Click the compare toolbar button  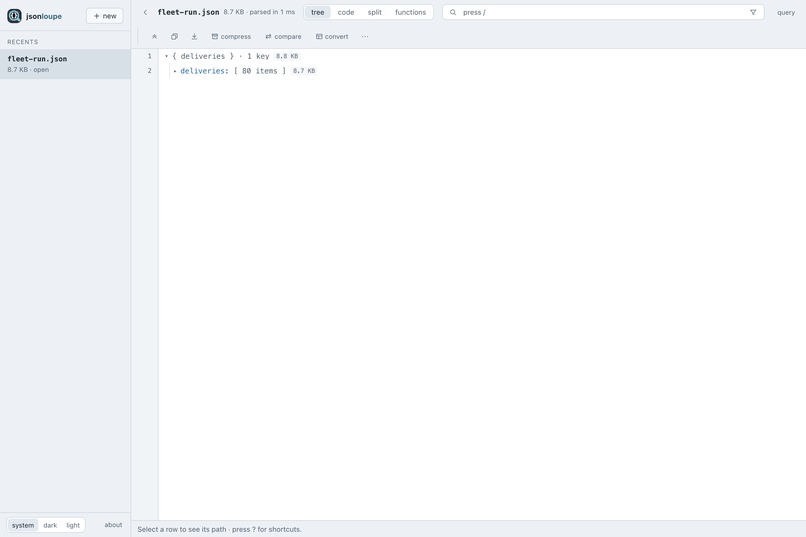(x=283, y=36)
